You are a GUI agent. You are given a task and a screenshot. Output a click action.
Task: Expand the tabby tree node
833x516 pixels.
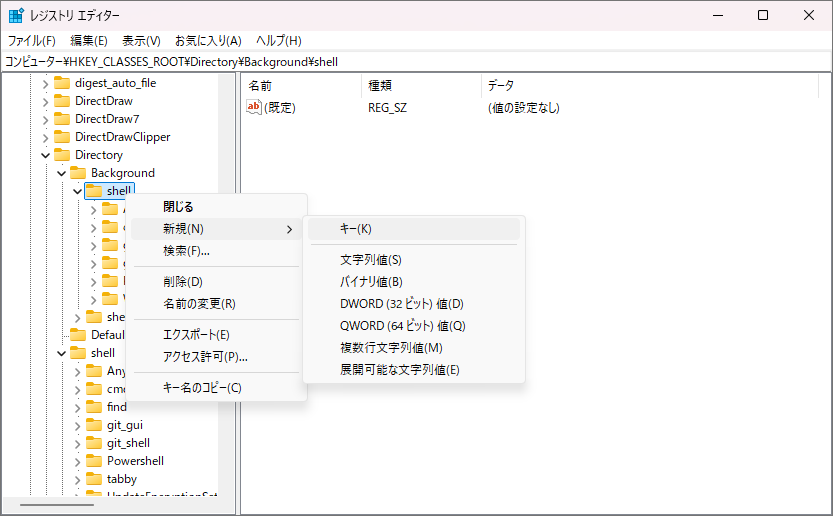click(78, 480)
